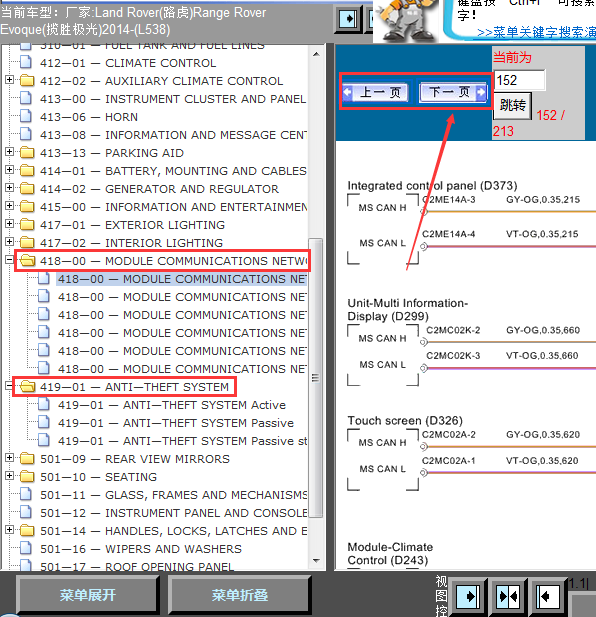The height and width of the screenshot is (617, 596).
Task: Collapse the 419-01 Anti-Theft System node
Action: (x=9, y=386)
